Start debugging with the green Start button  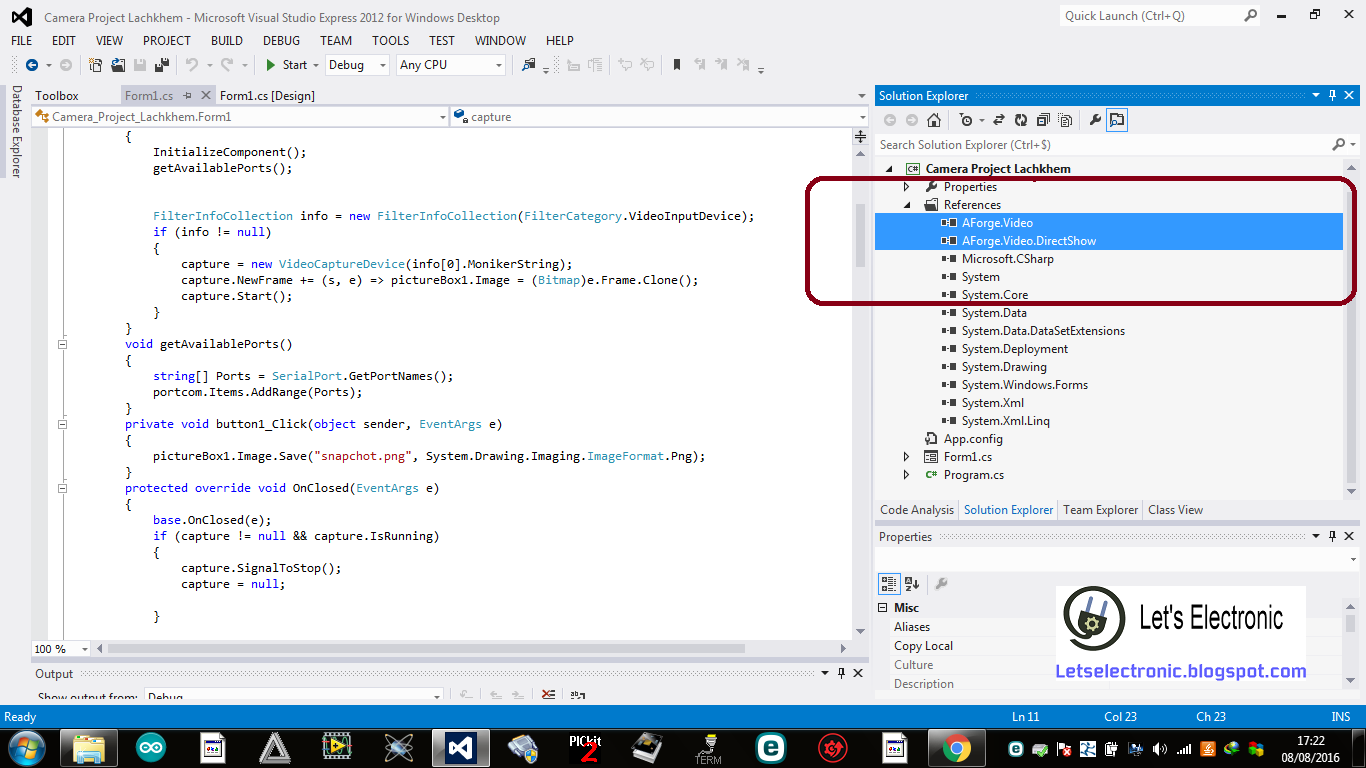tap(283, 64)
